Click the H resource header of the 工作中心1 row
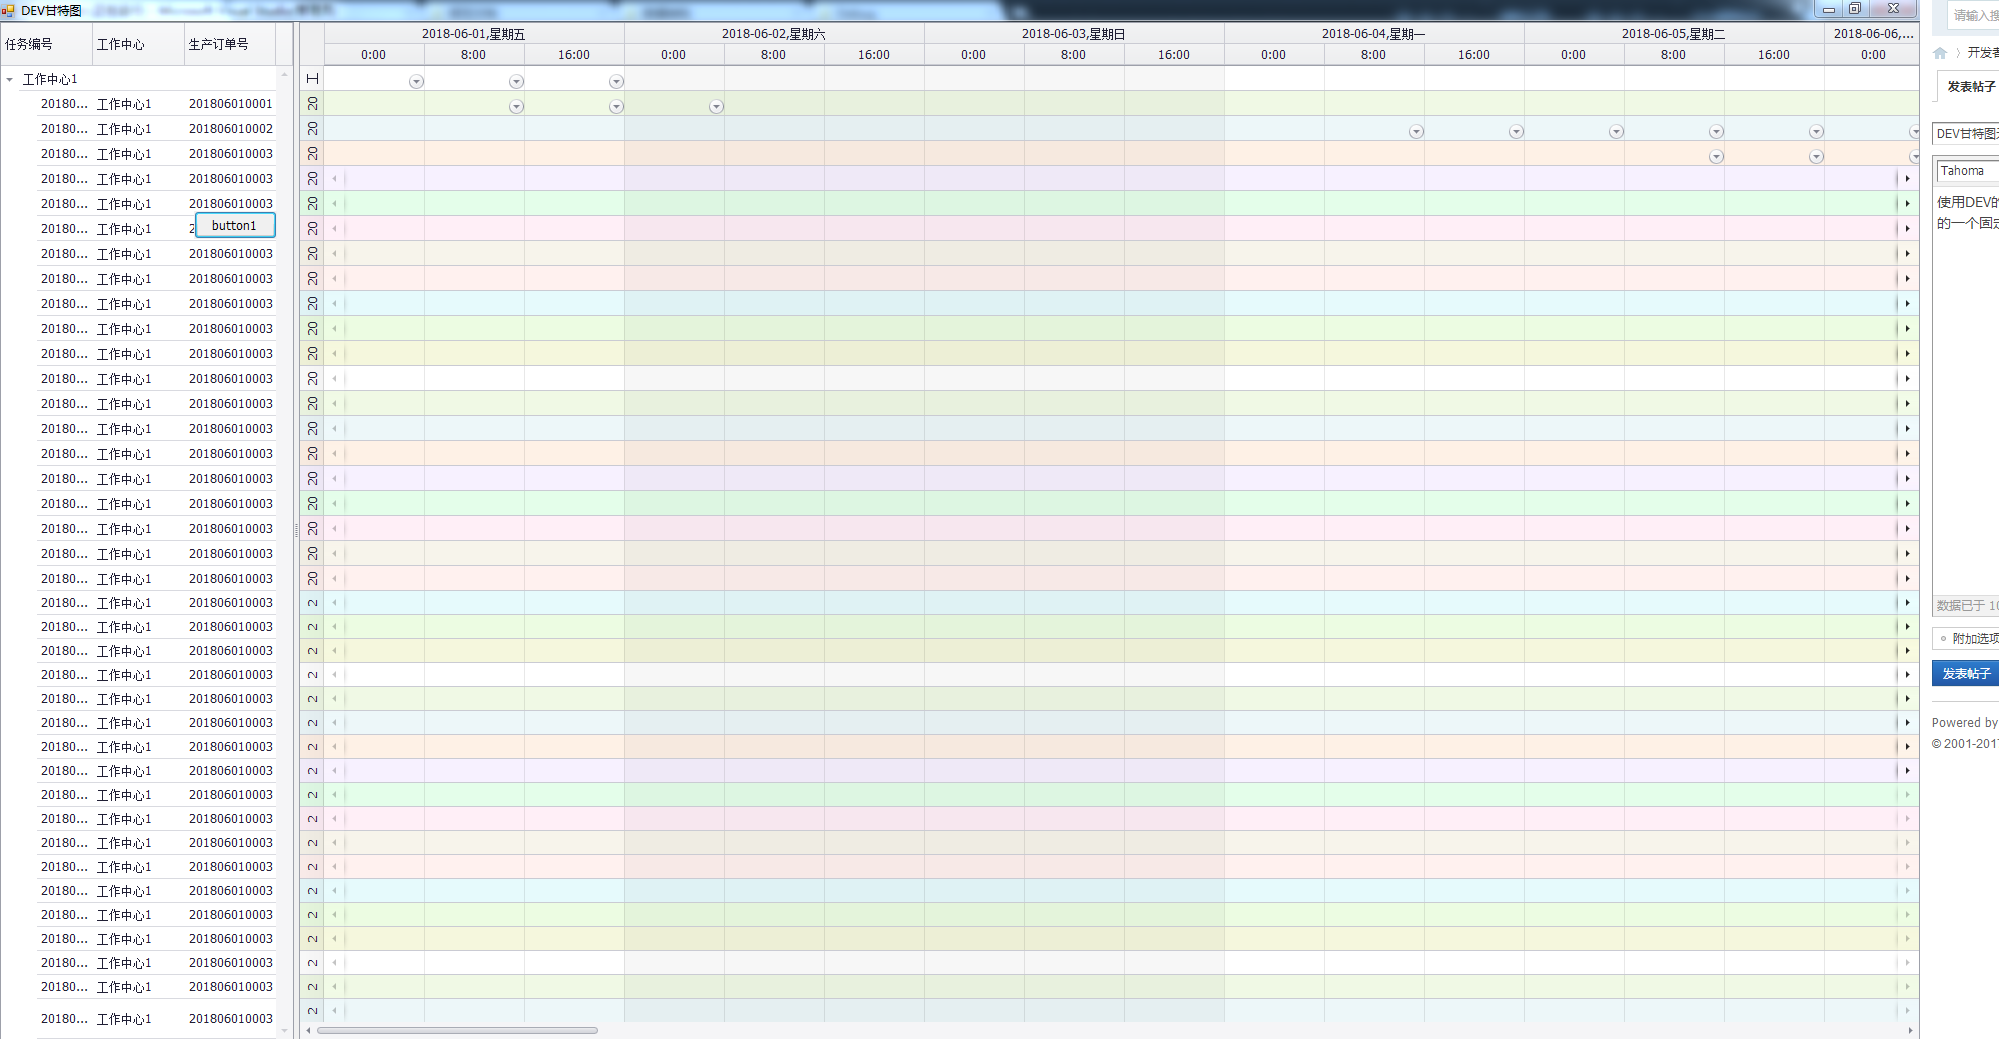1999x1039 pixels. pyautogui.click(x=312, y=79)
